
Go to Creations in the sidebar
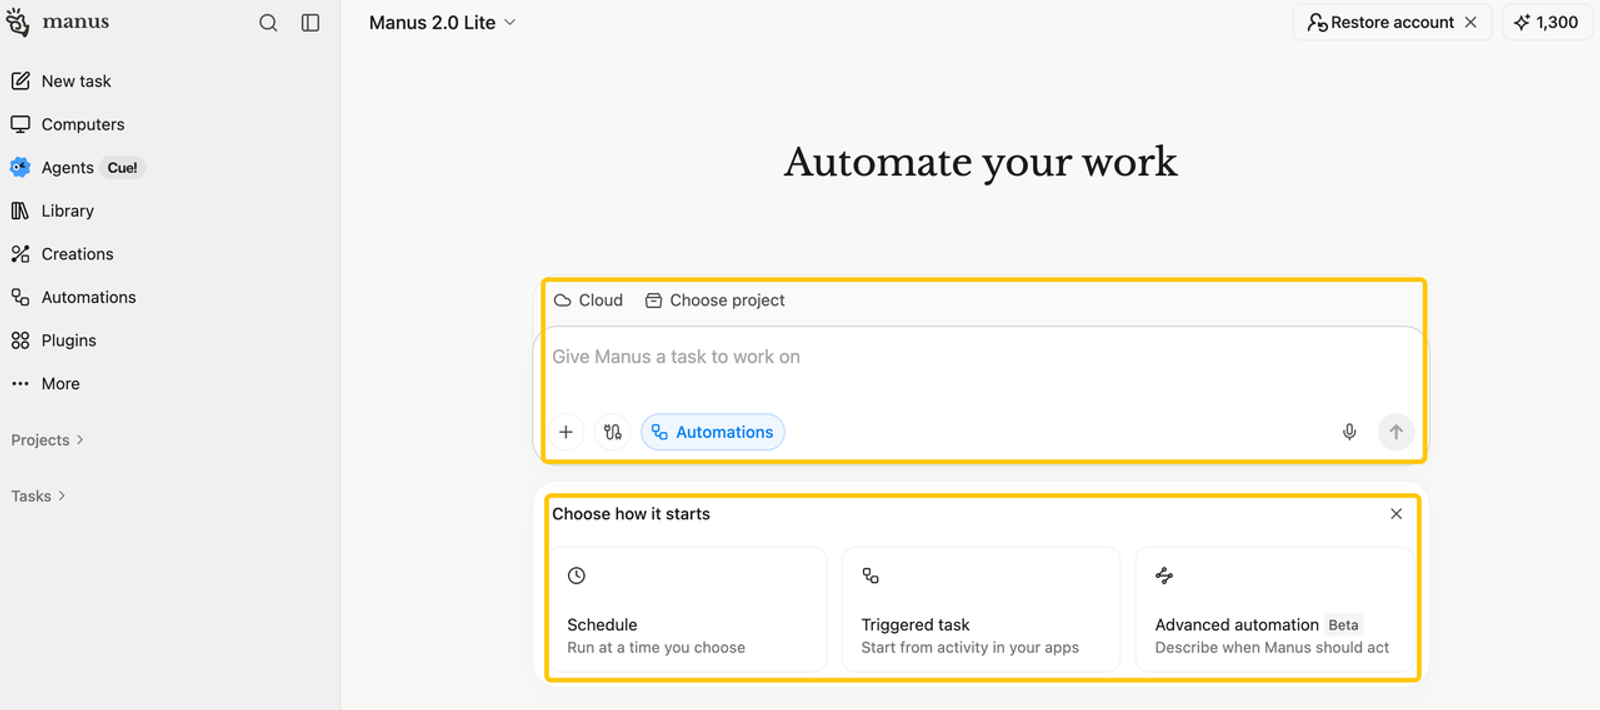tap(168, 254)
